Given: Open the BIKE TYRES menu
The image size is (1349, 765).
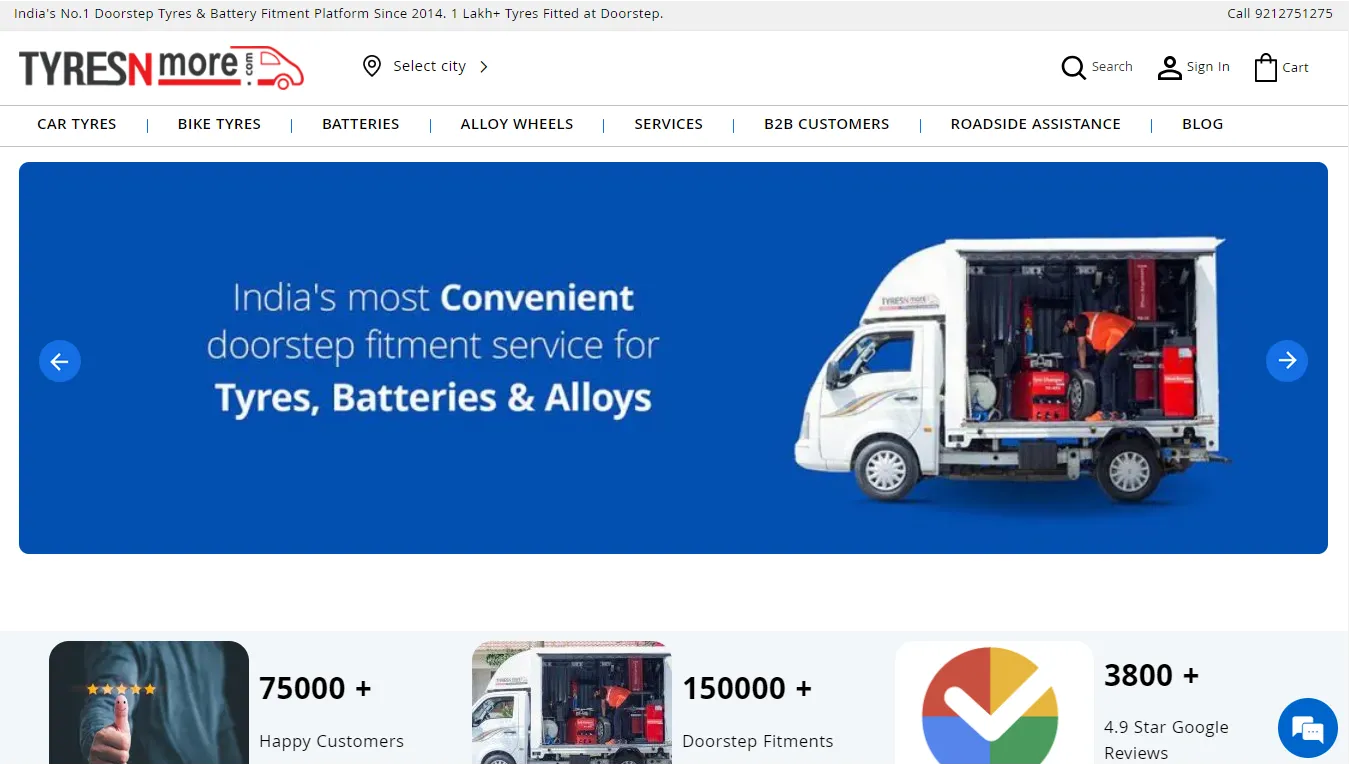Looking at the screenshot, I should pos(219,124).
